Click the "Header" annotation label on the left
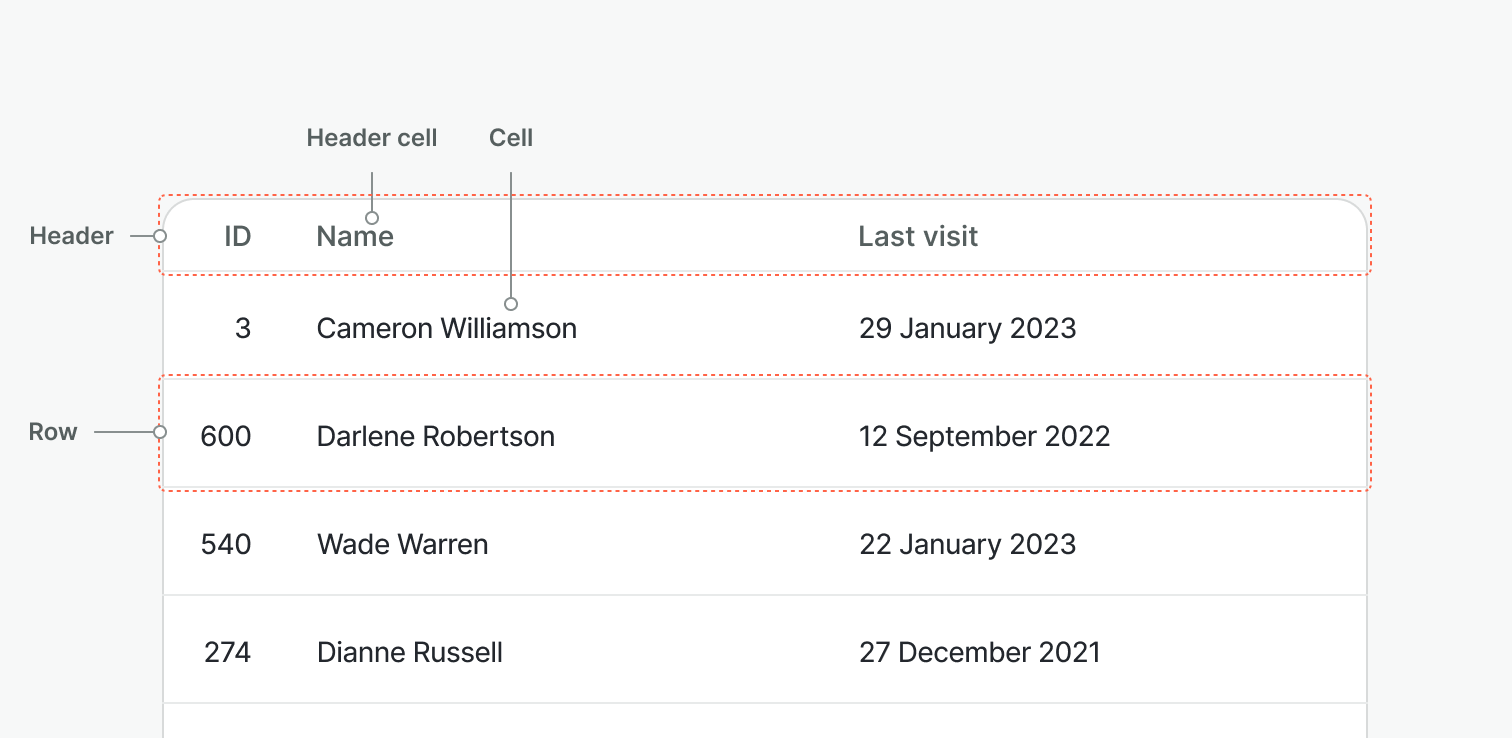The height and width of the screenshot is (738, 1512). point(71,236)
